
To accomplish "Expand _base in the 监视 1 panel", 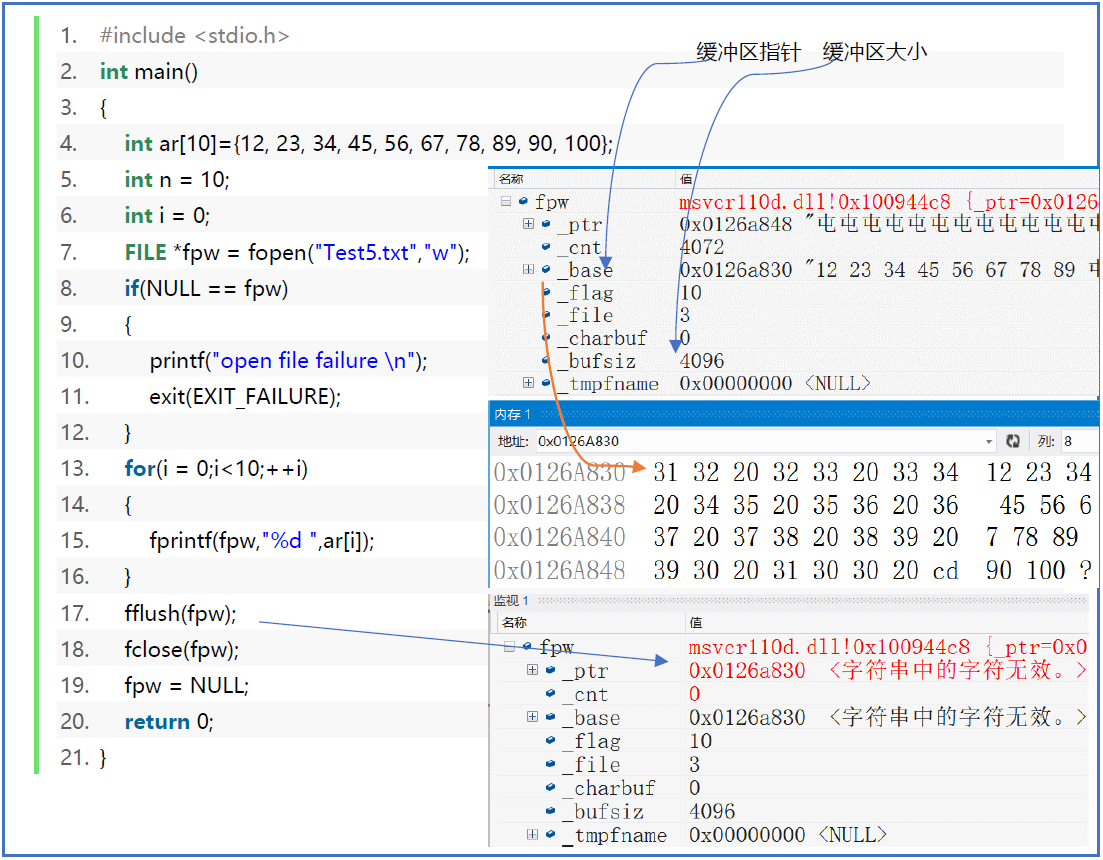I will point(532,717).
